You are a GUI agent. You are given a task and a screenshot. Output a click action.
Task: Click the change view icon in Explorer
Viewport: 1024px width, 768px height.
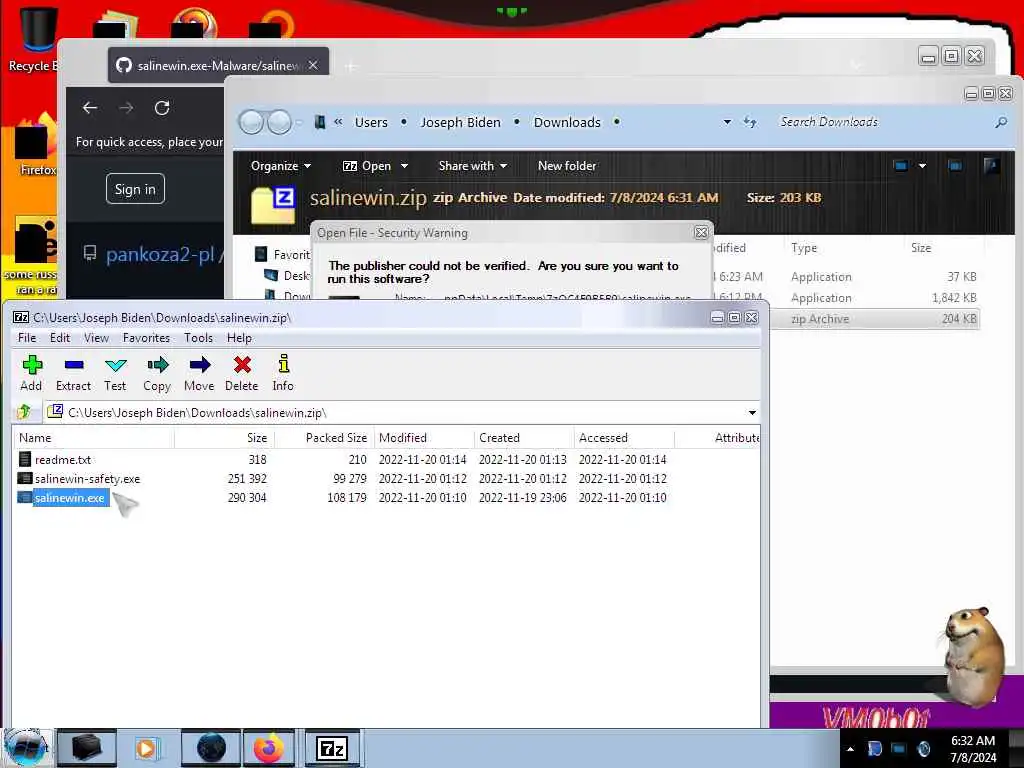[901, 166]
